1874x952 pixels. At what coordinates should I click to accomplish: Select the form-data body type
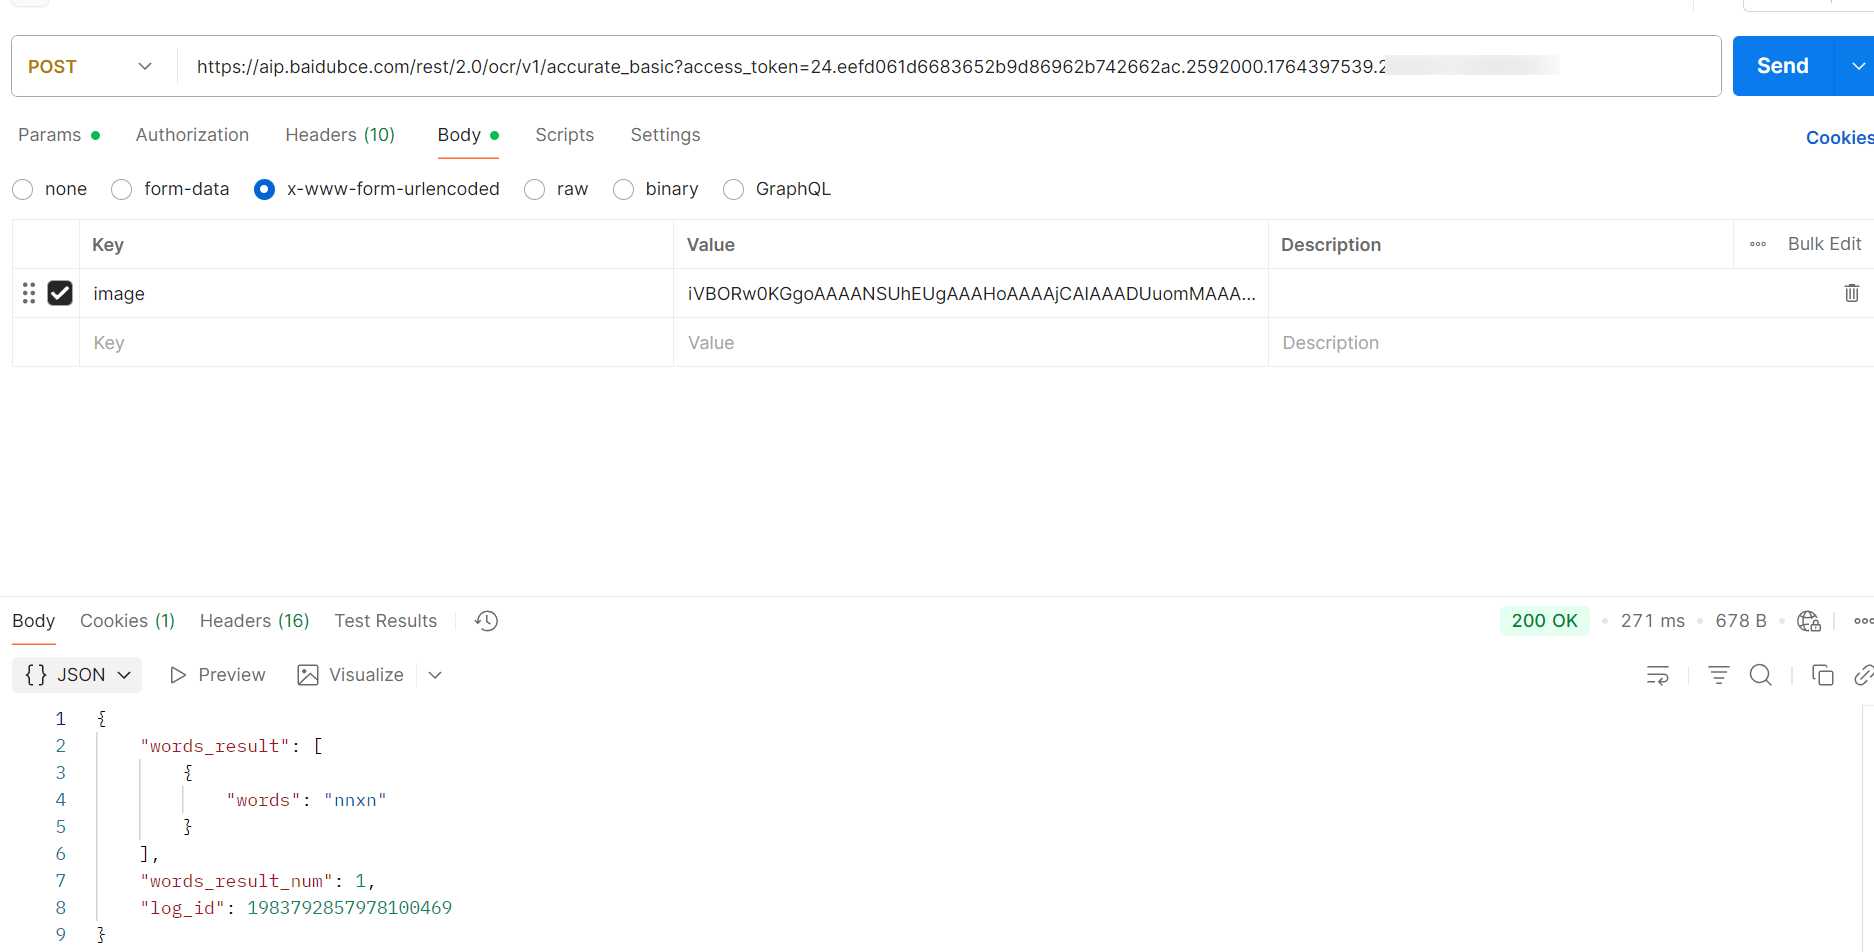point(122,189)
